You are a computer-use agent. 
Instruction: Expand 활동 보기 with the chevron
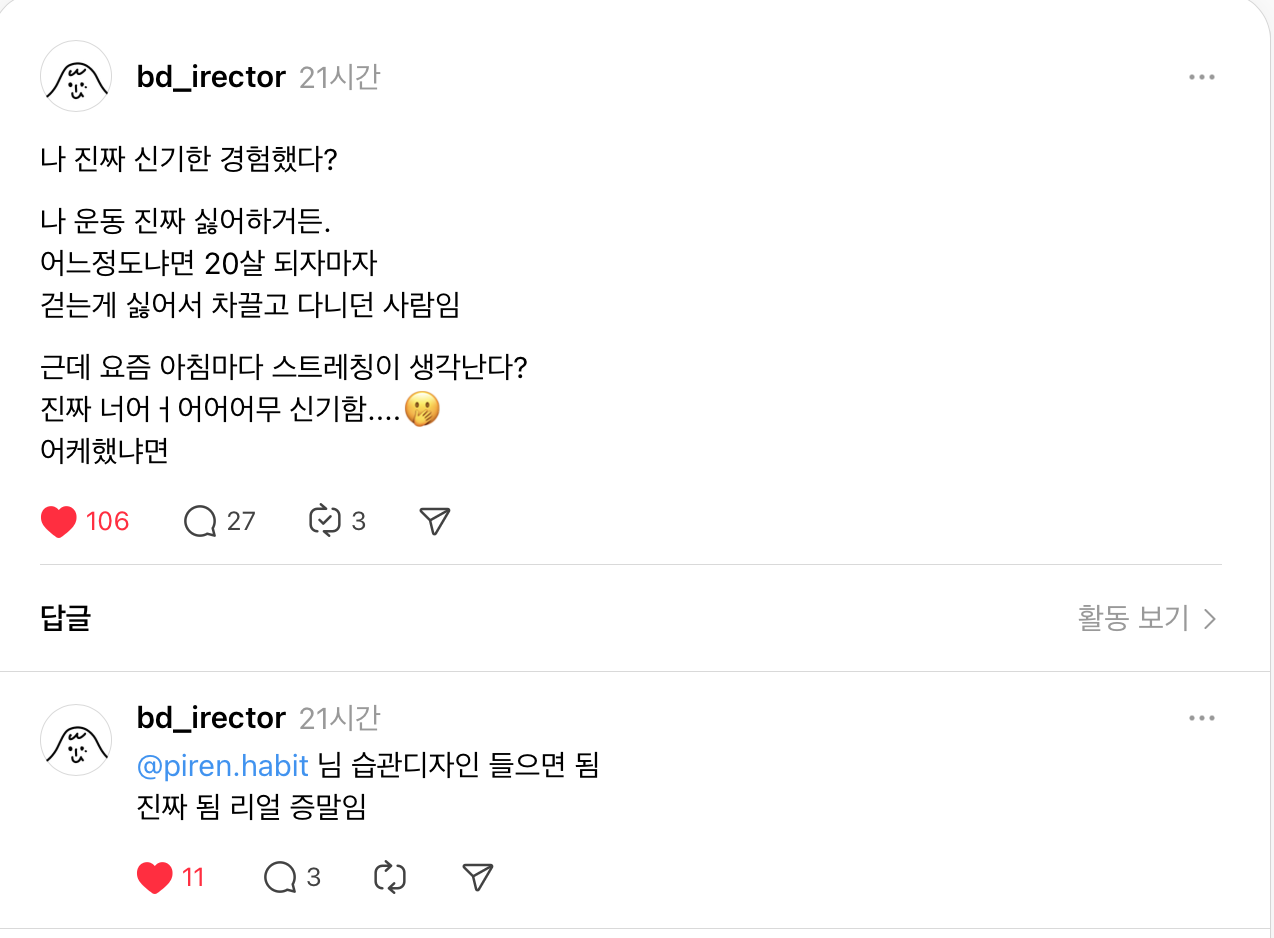pos(1209,619)
